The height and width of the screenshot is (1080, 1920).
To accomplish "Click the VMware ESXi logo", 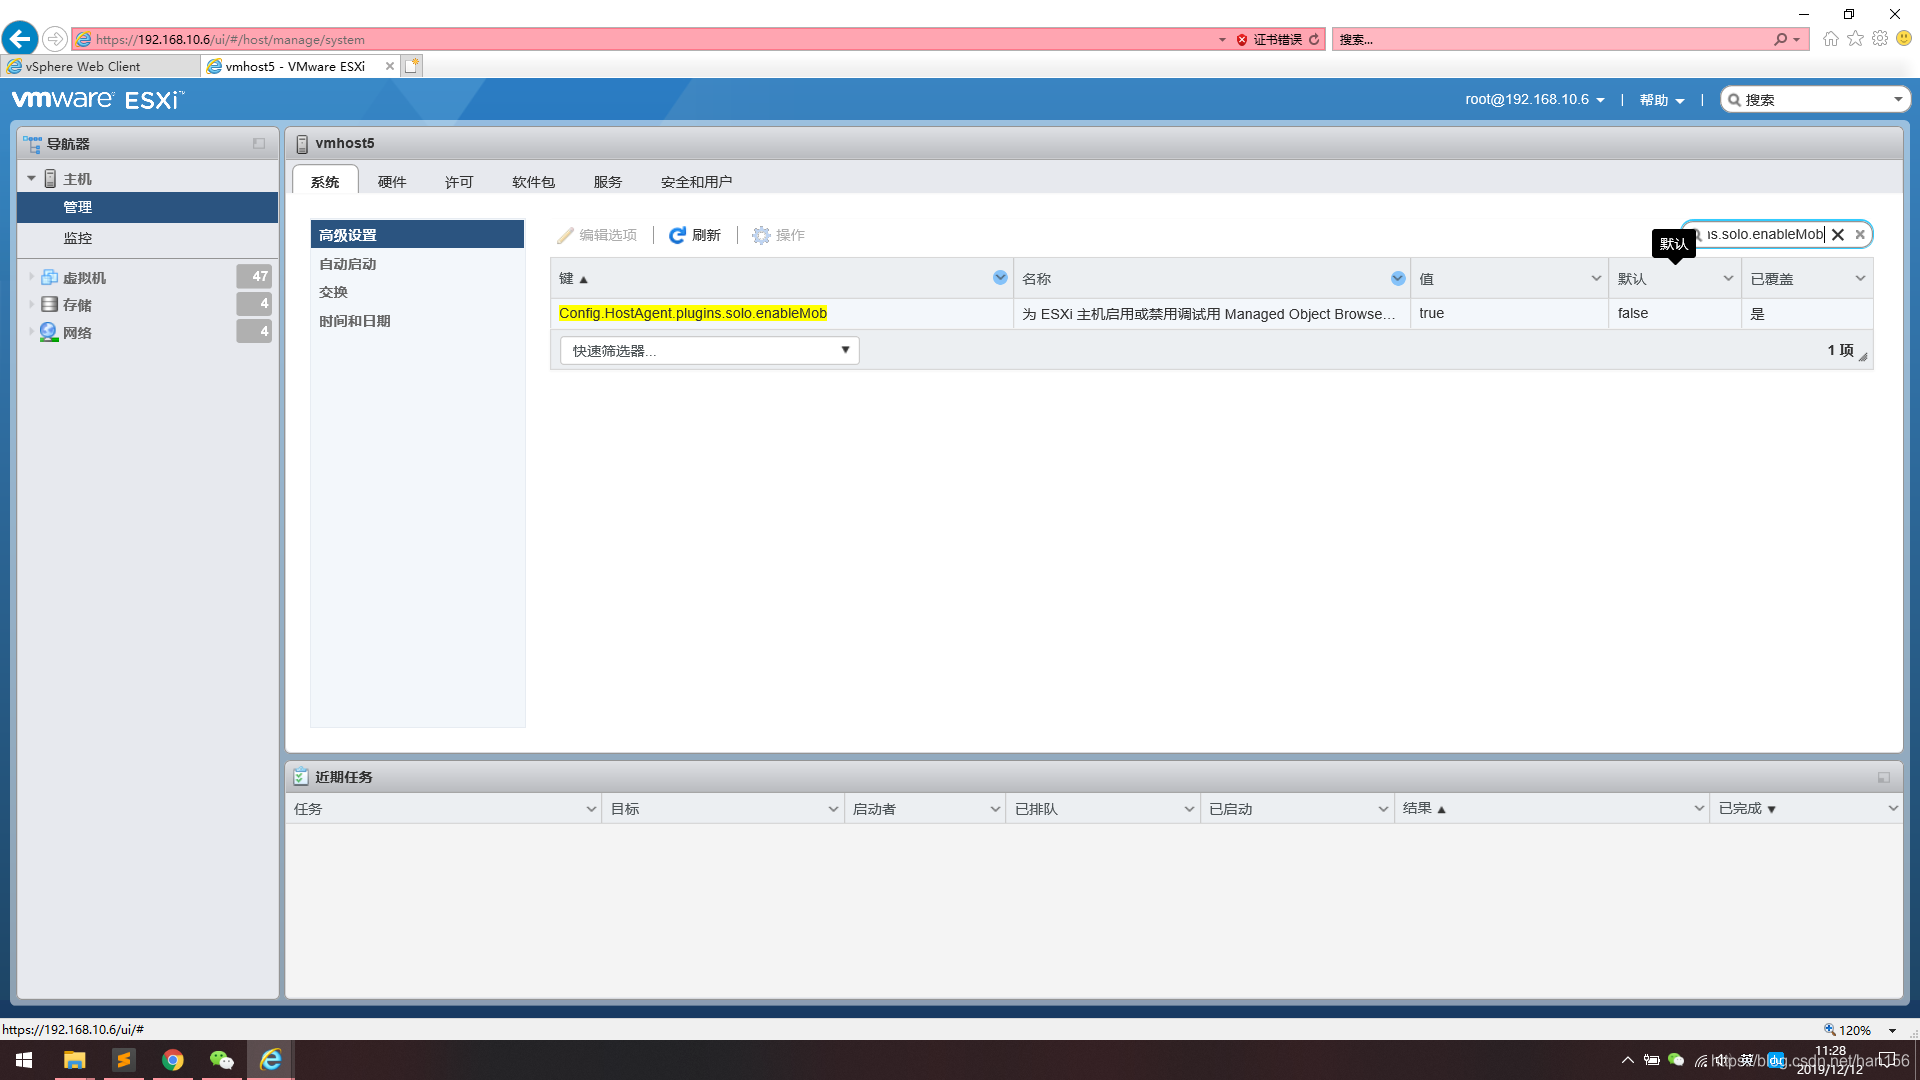I will [97, 99].
